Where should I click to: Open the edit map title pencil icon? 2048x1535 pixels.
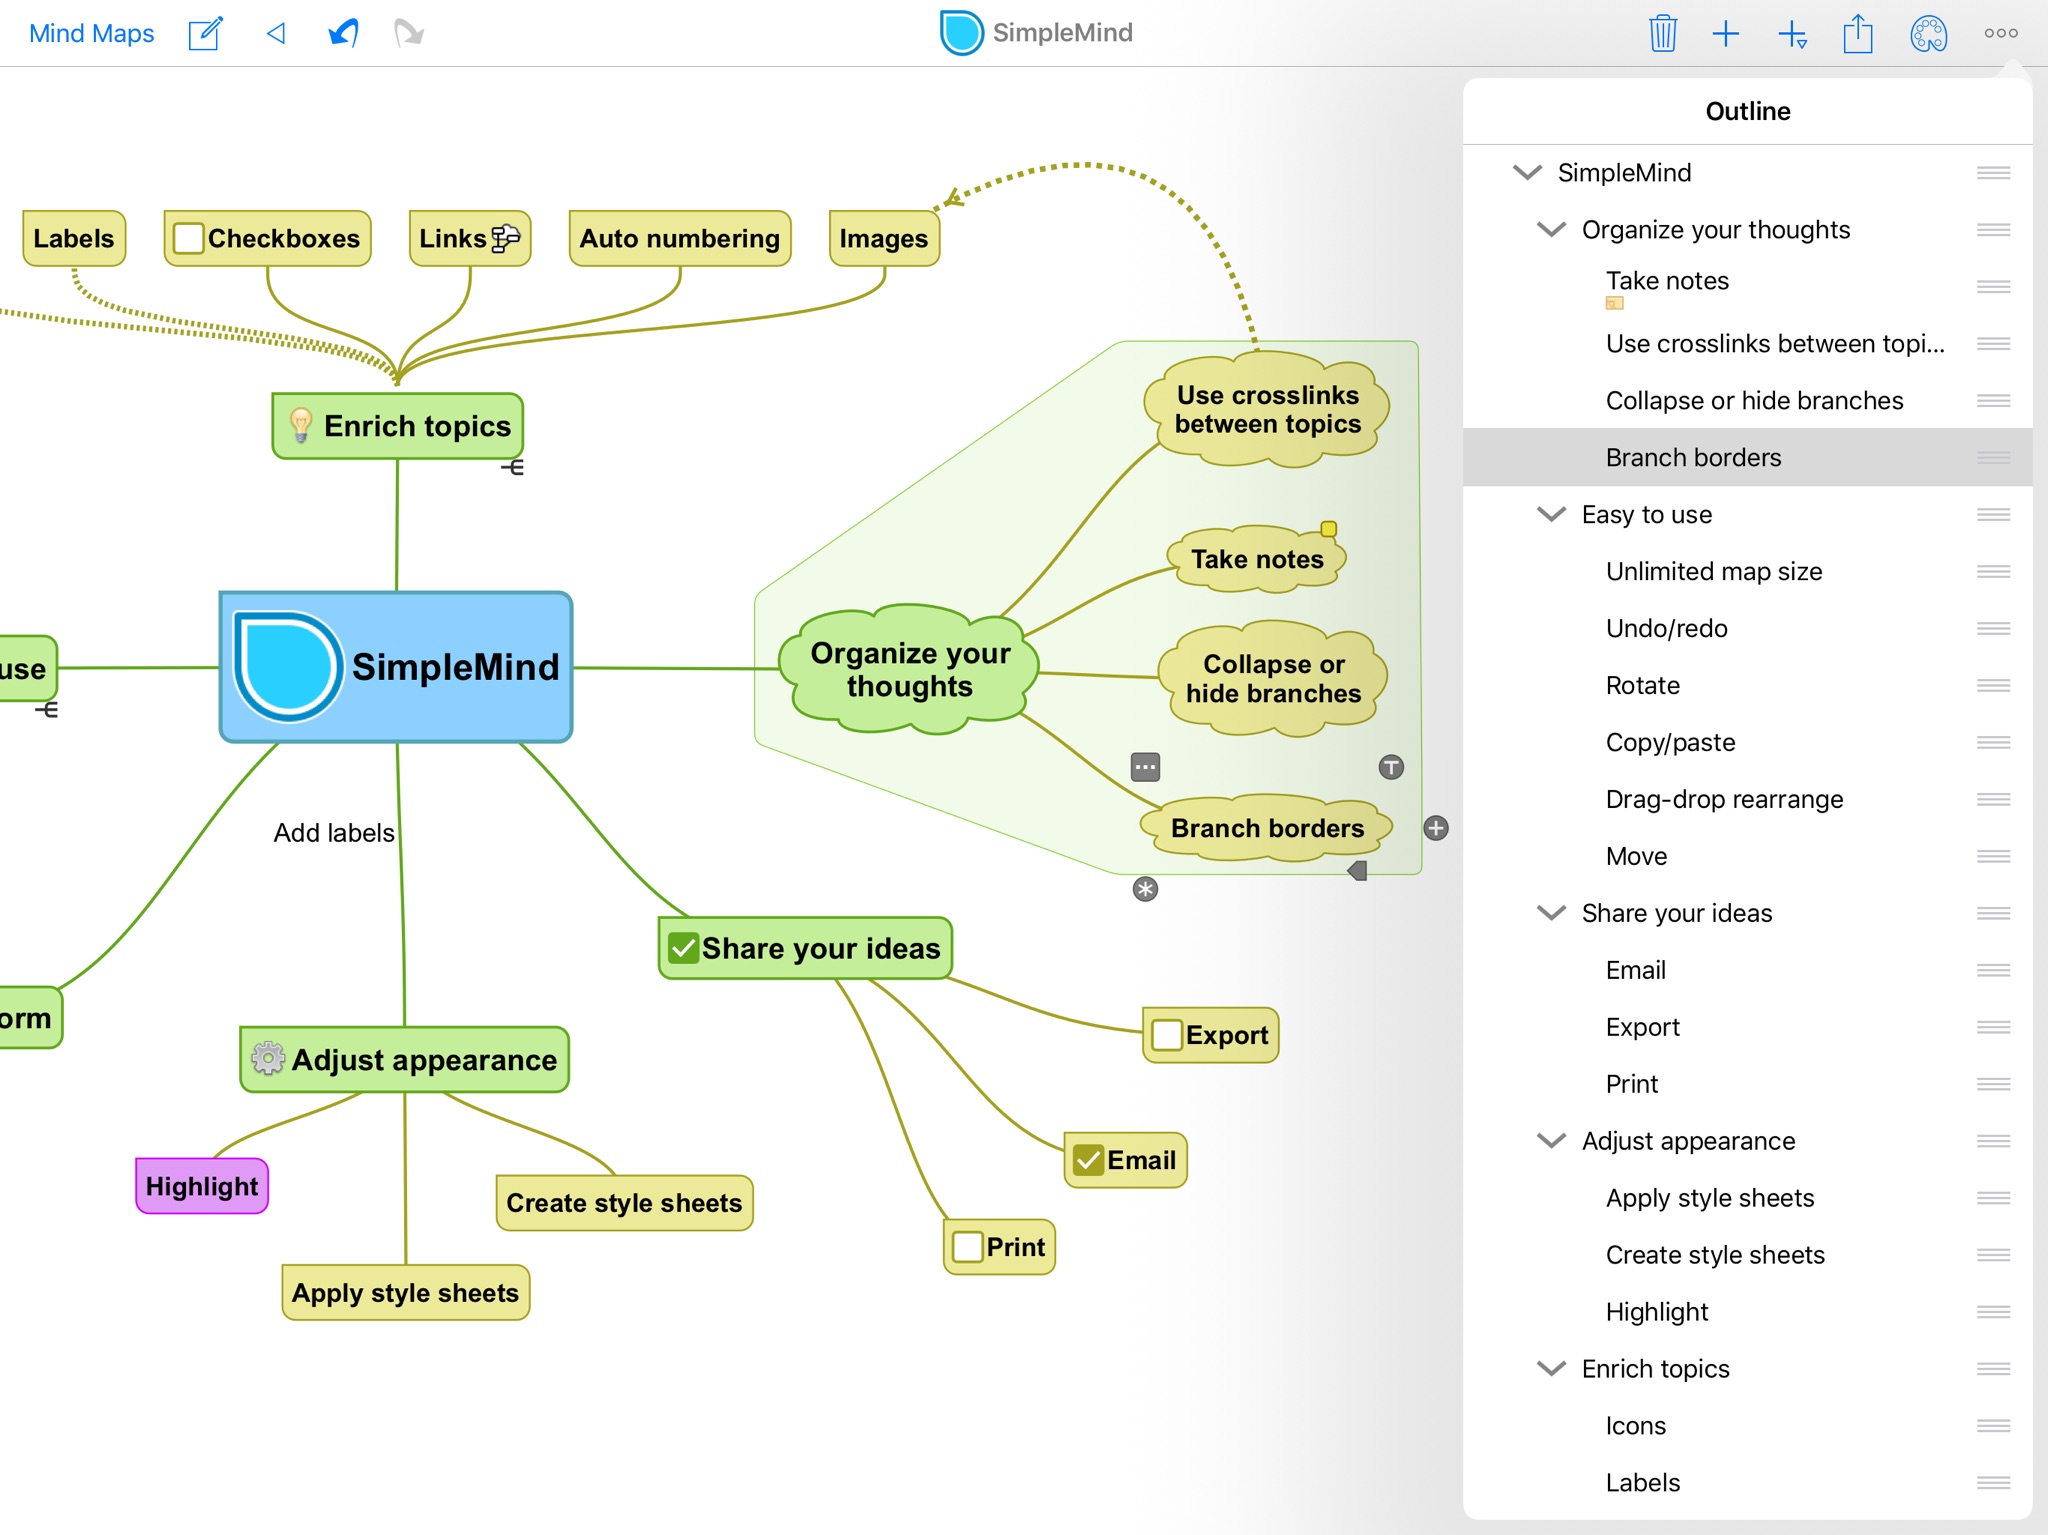click(205, 33)
